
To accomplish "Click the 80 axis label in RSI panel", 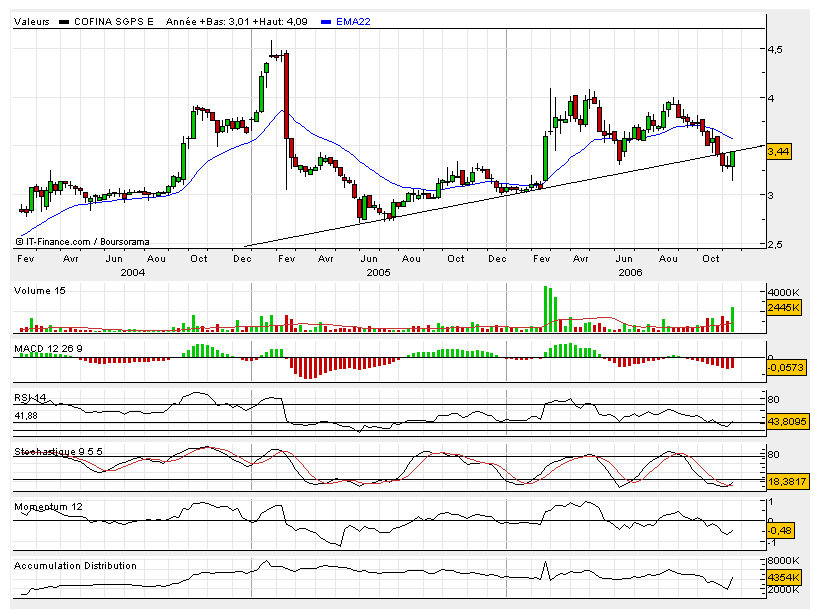I will [773, 400].
